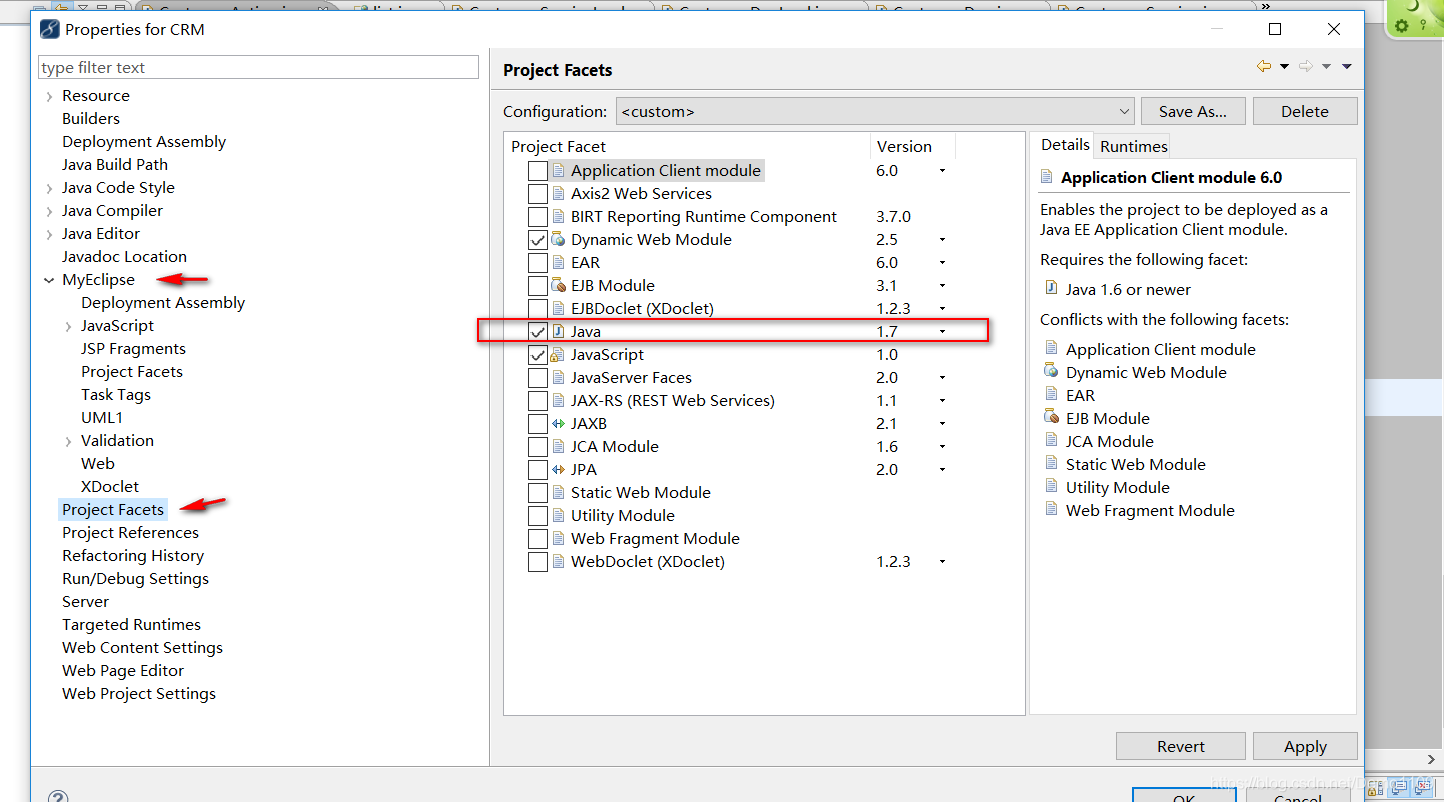Click the Apply button
The width and height of the screenshot is (1444, 802).
point(1305,746)
